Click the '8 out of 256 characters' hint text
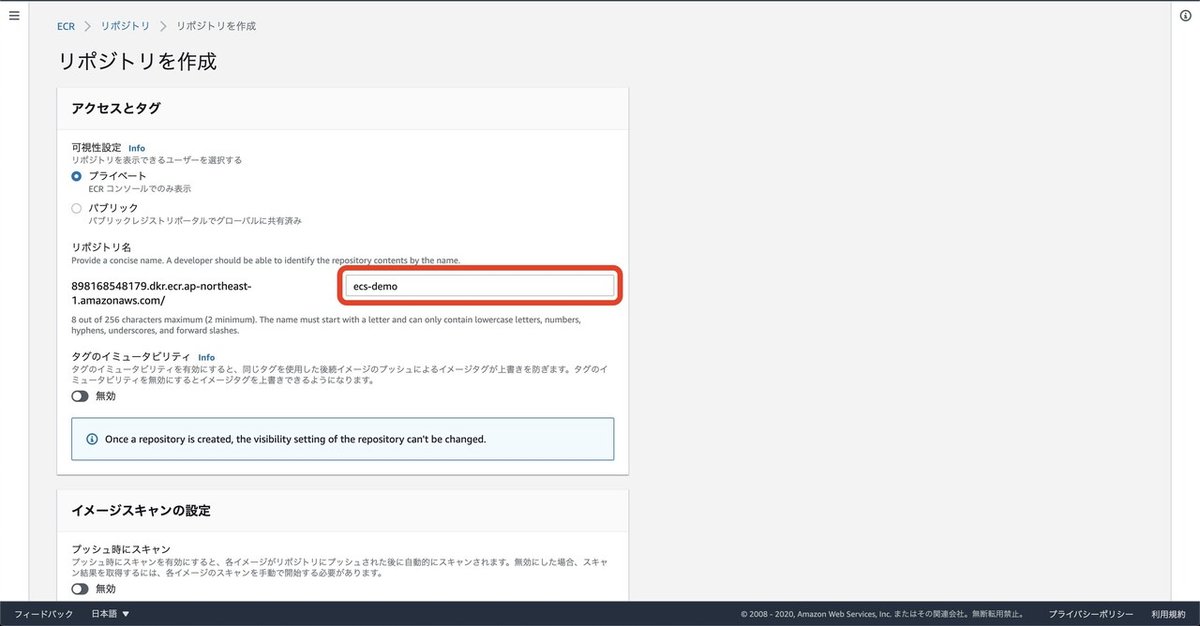 coord(326,324)
